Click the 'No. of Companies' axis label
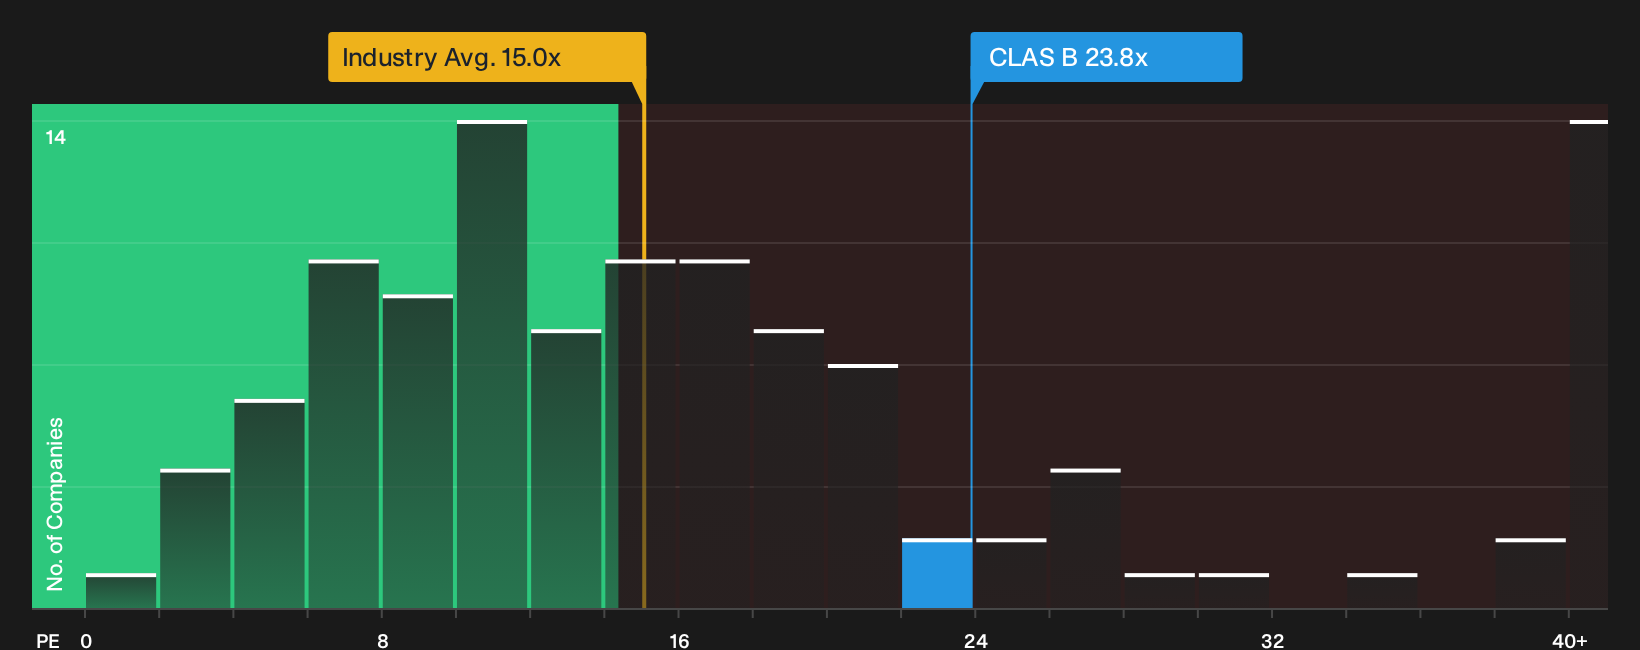This screenshot has height=650, width=1640. point(55,503)
